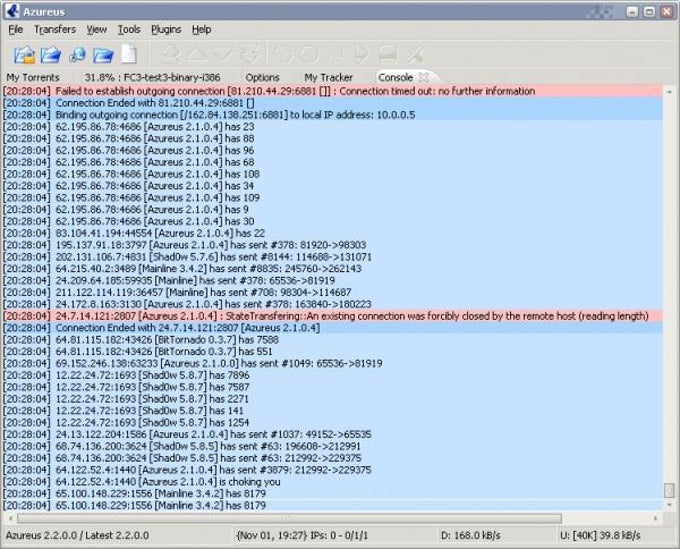Viewport: 680px width, 549px height.
Task: Open the File menu
Action: [16, 29]
